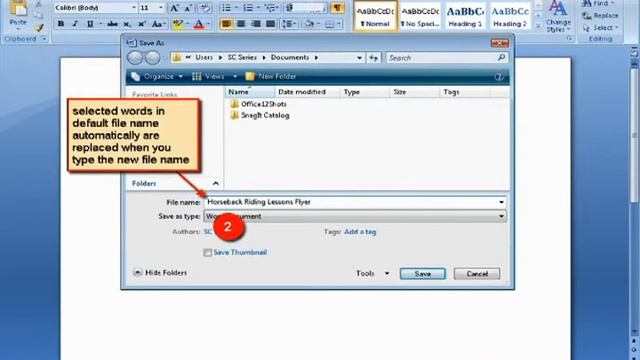
Task: Click the Format Painter brush icon
Action: coord(39,28)
